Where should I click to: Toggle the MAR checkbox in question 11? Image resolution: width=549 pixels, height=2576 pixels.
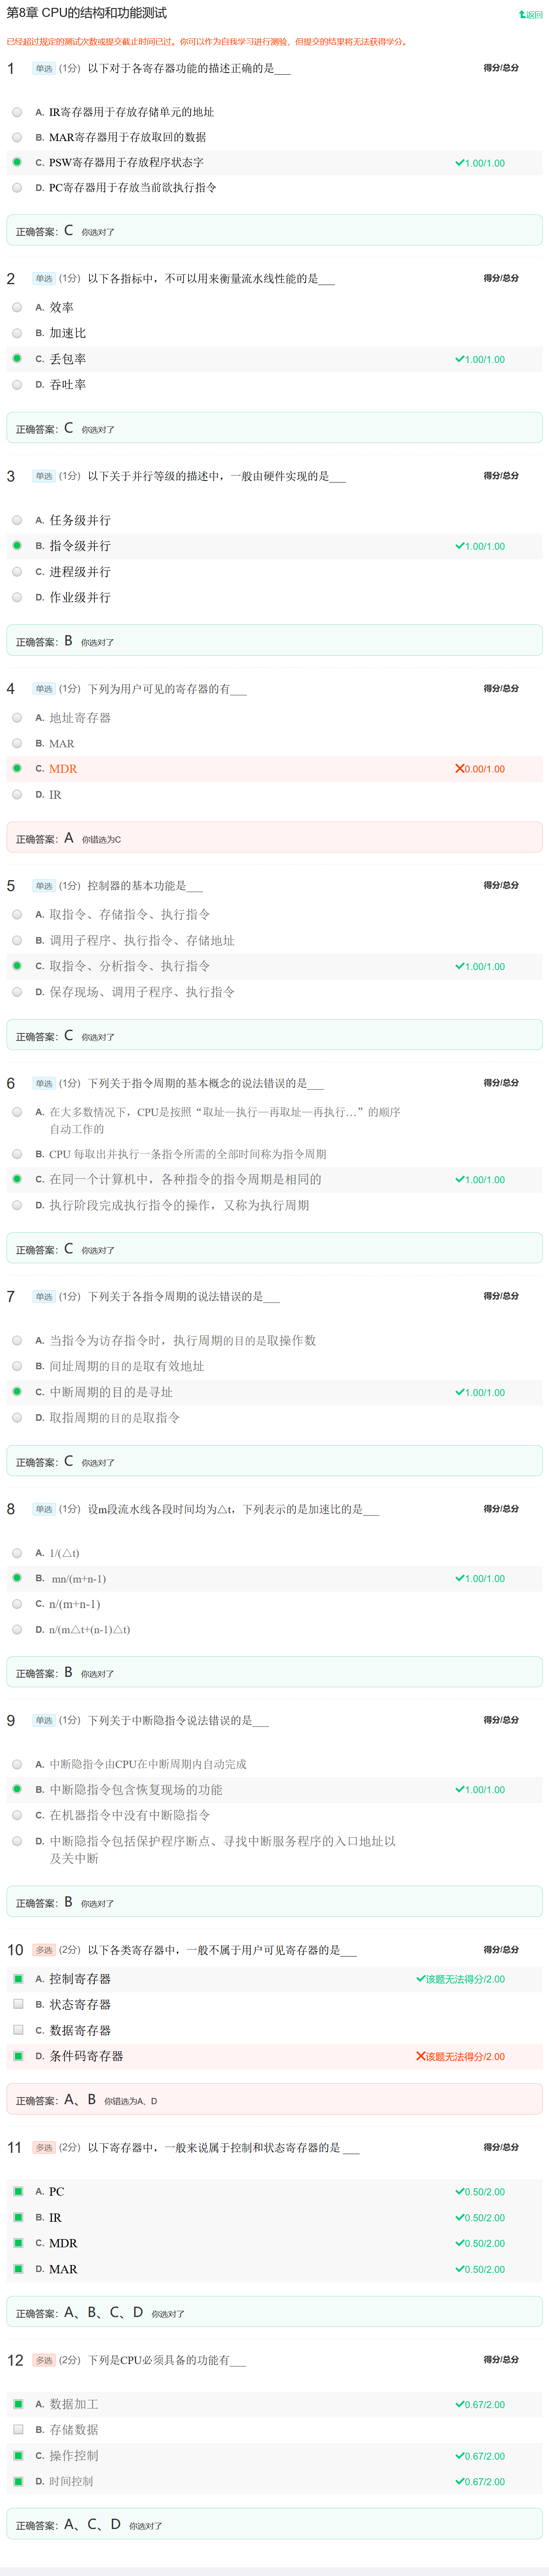18,2269
